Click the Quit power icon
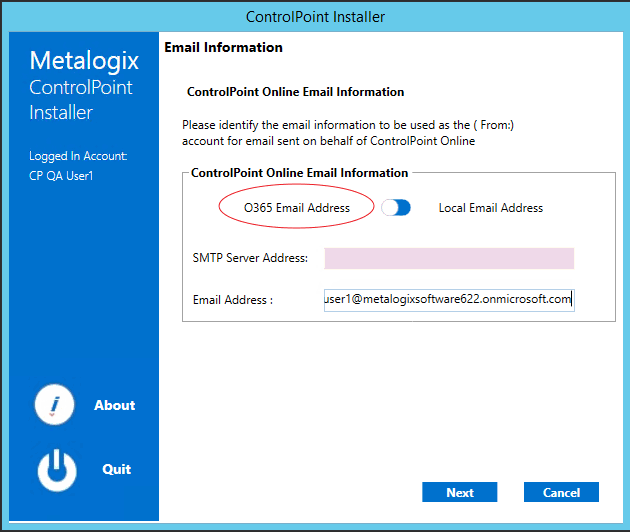This screenshot has height=532, width=630. pos(56,469)
